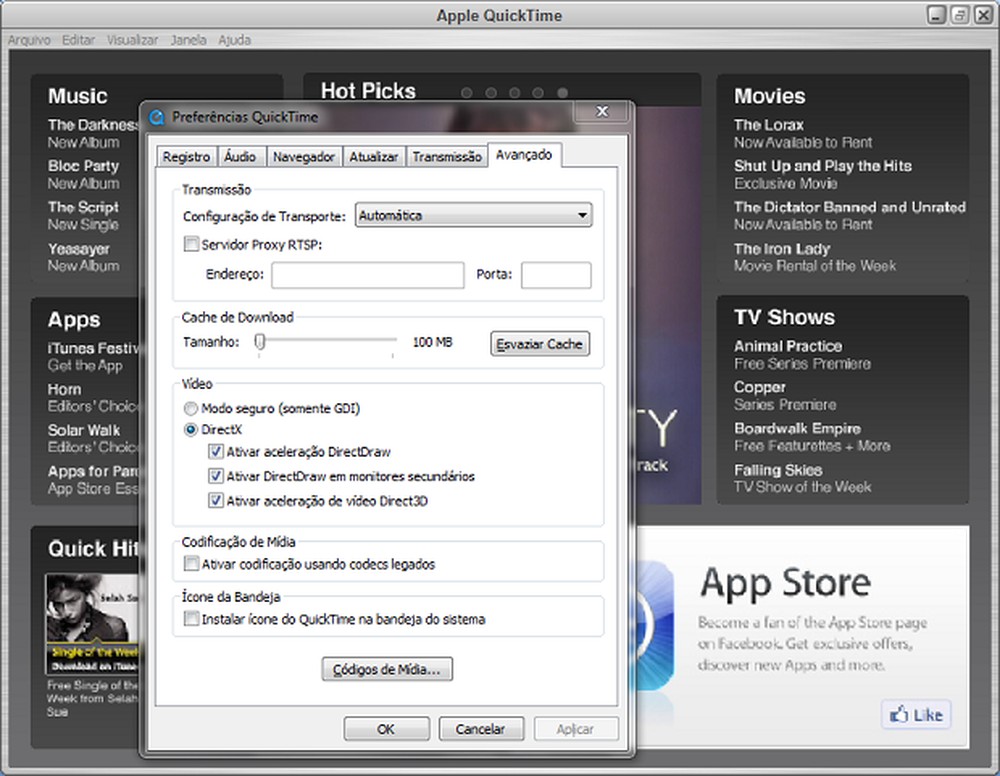Viewport: 1000px width, 776px height.
Task: Select the last Hot Picks carousel dot
Action: tap(562, 92)
